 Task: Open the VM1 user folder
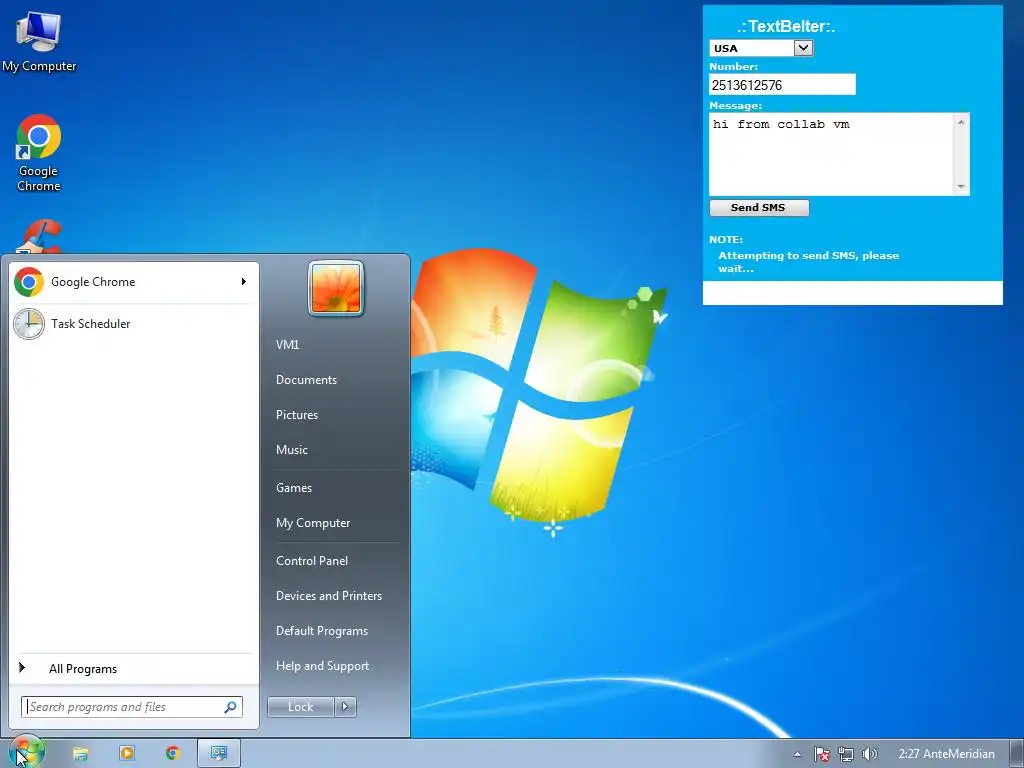click(x=287, y=345)
